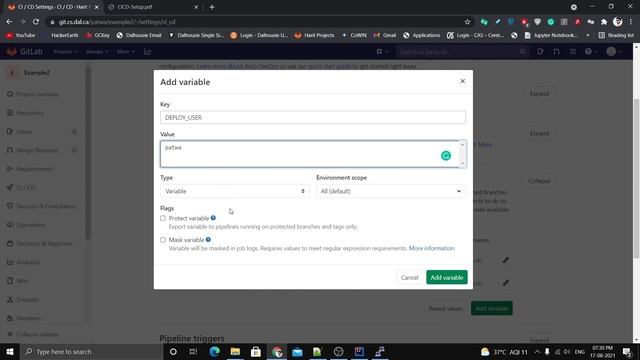Open the Mail app from the taskbar
640x360 pixels.
pos(297,351)
